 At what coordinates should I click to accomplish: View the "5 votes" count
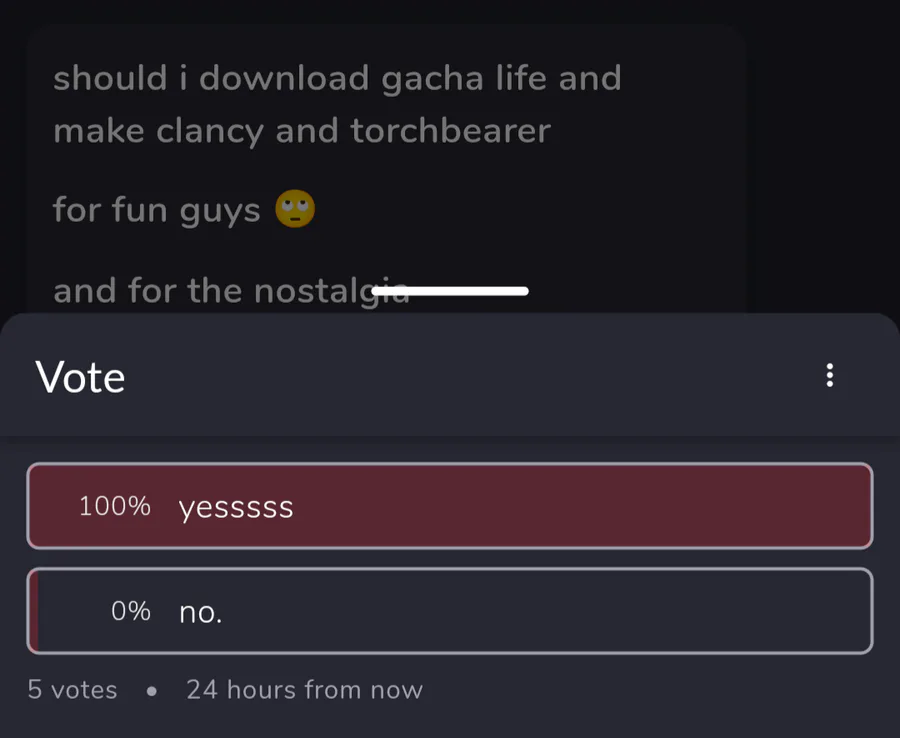(72, 690)
